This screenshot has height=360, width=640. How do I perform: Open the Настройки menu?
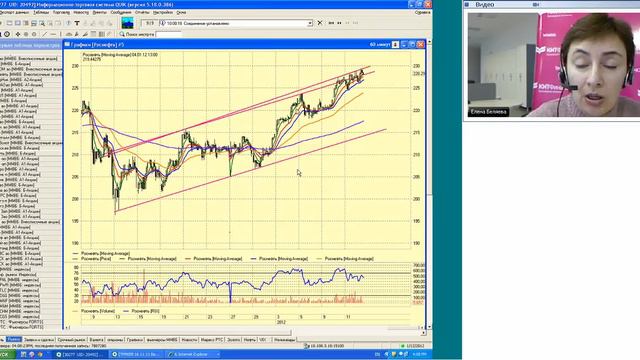click(163, 12)
